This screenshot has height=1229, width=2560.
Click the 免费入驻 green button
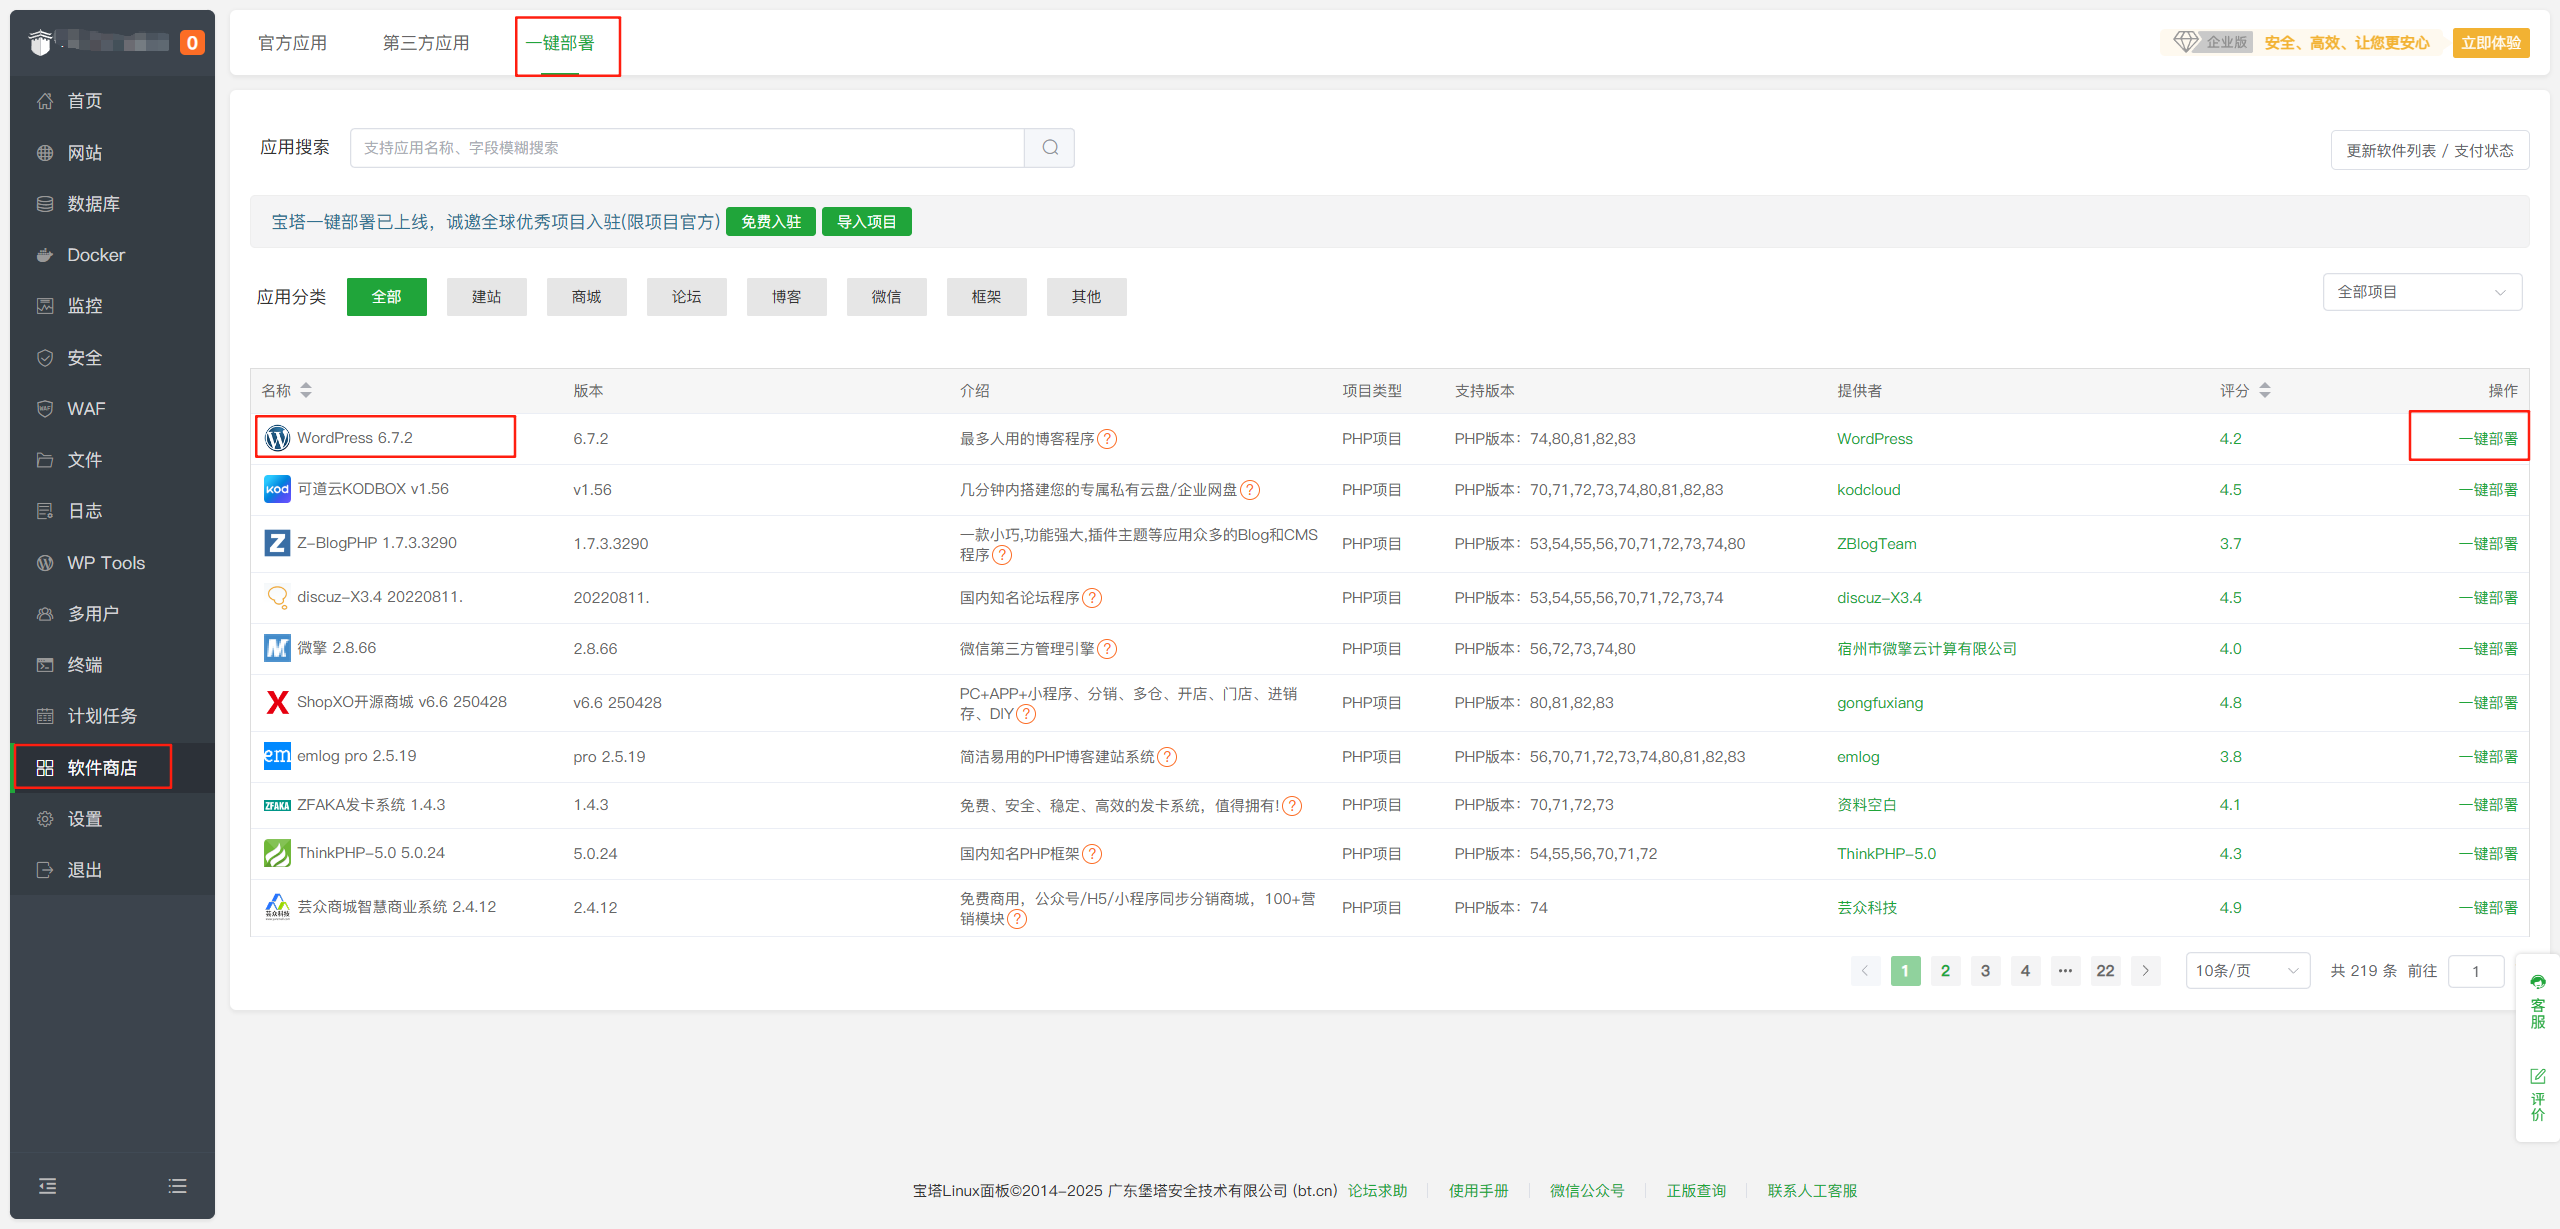click(x=770, y=222)
